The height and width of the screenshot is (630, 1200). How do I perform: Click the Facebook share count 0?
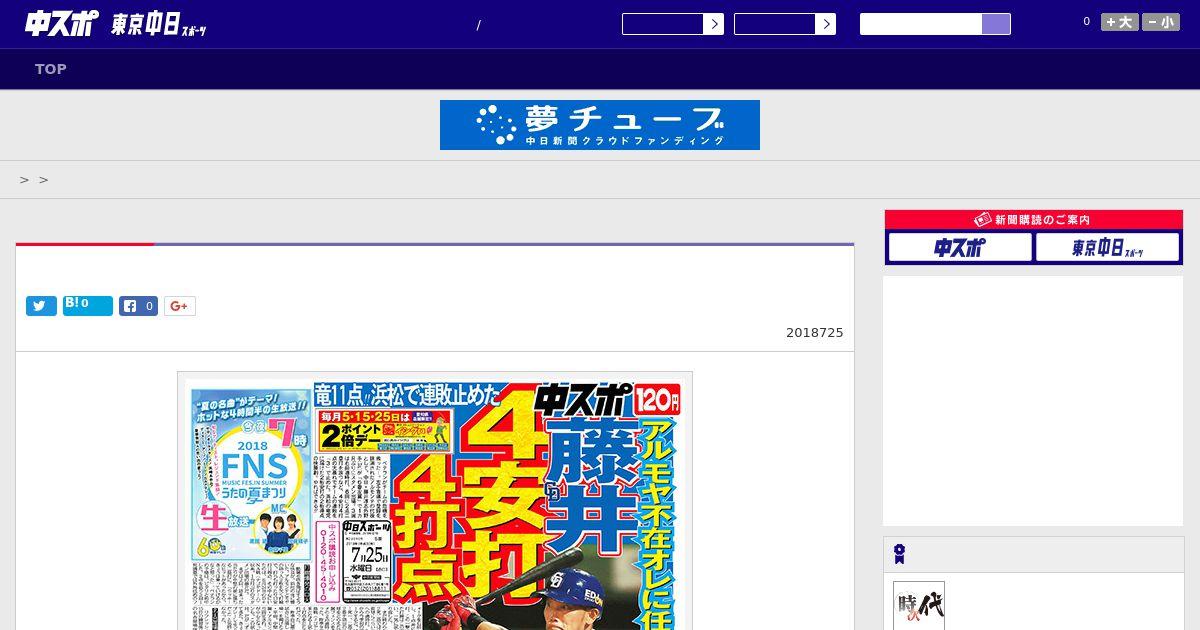coord(149,306)
